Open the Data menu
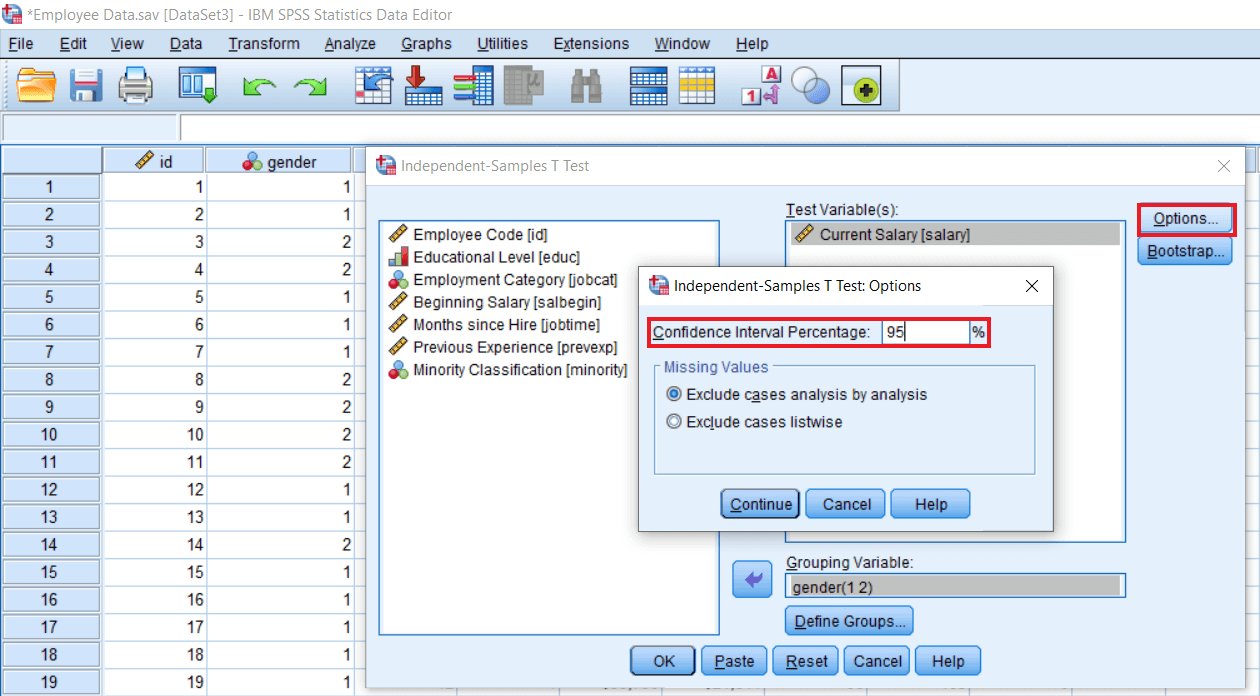 coord(186,44)
